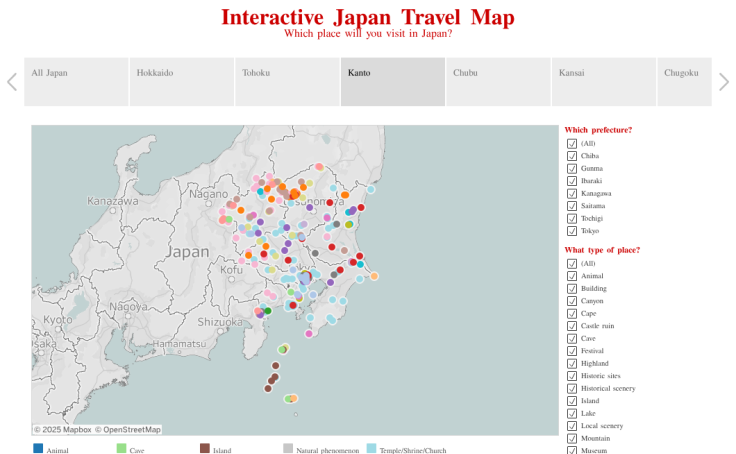Toggle the Tokyo prefecture checkbox

coord(572,231)
